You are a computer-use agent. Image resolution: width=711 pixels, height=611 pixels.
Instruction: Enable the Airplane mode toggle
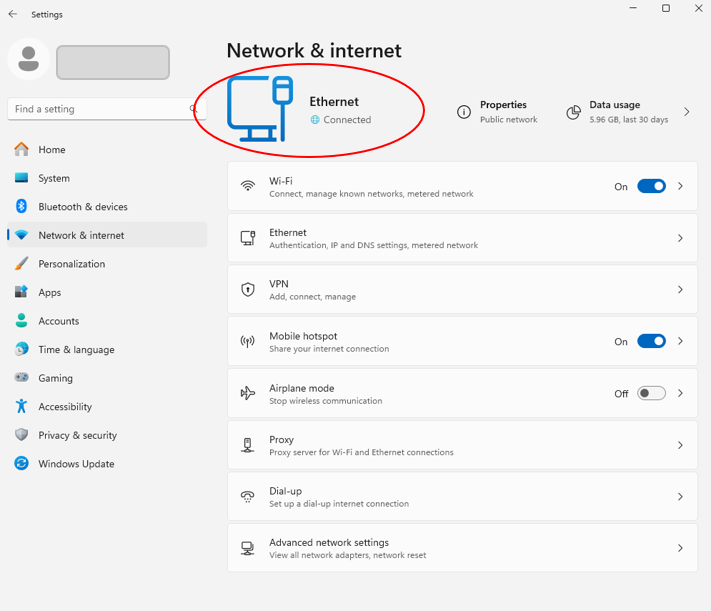[651, 393]
